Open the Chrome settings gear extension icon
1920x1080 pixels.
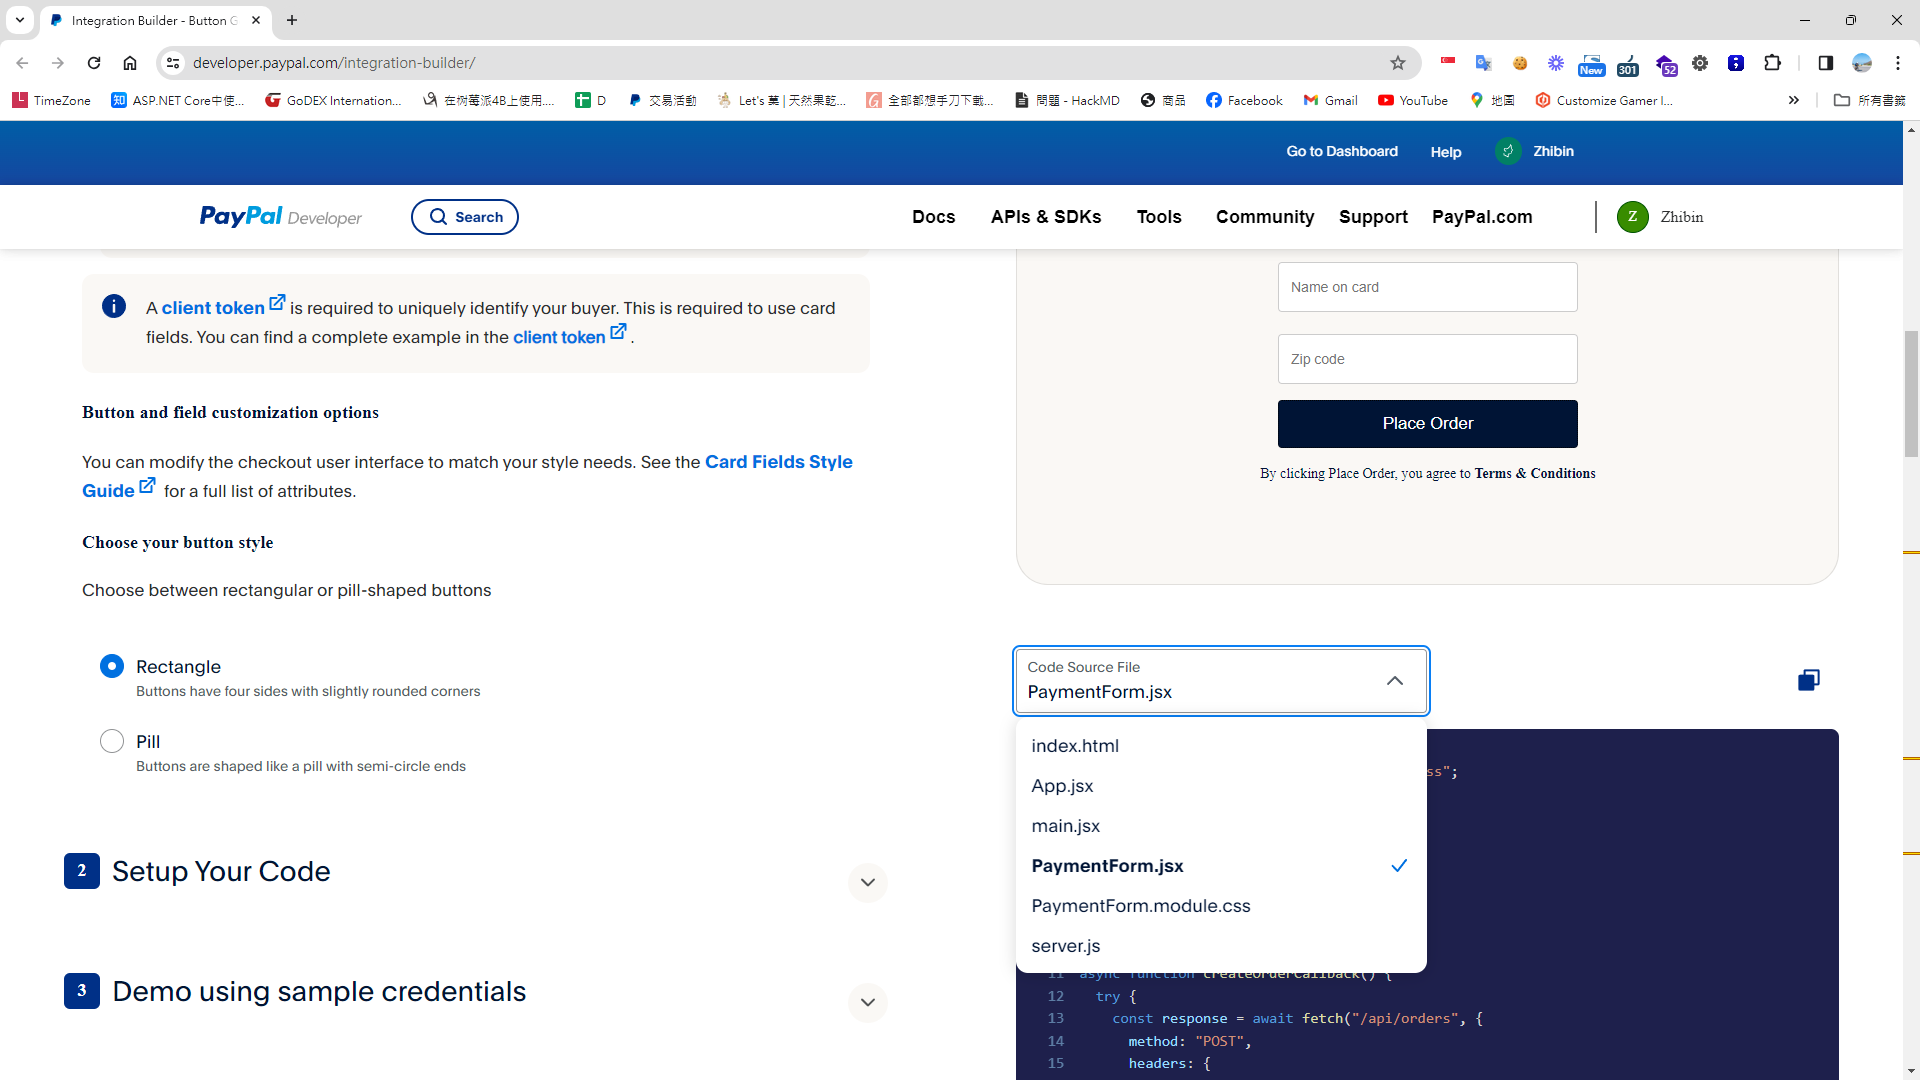click(x=1701, y=62)
